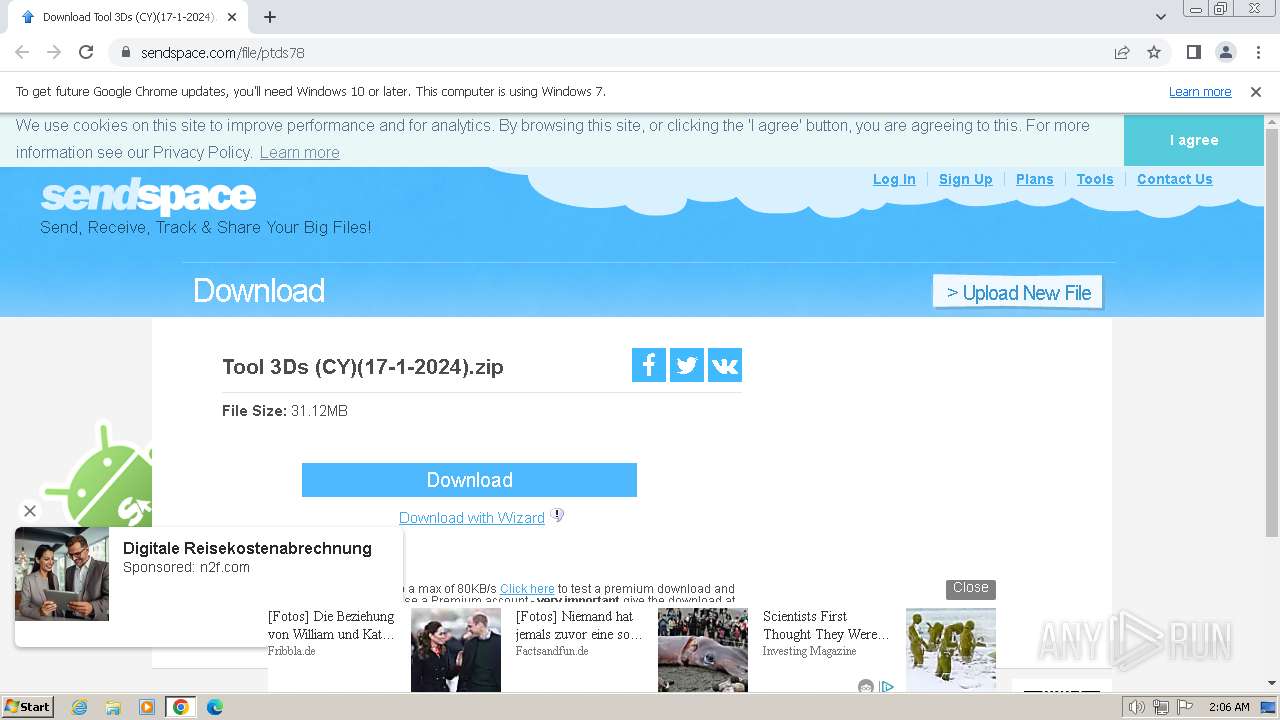This screenshot has height=720, width=1280.
Task: Share the file on VK
Action: click(725, 365)
